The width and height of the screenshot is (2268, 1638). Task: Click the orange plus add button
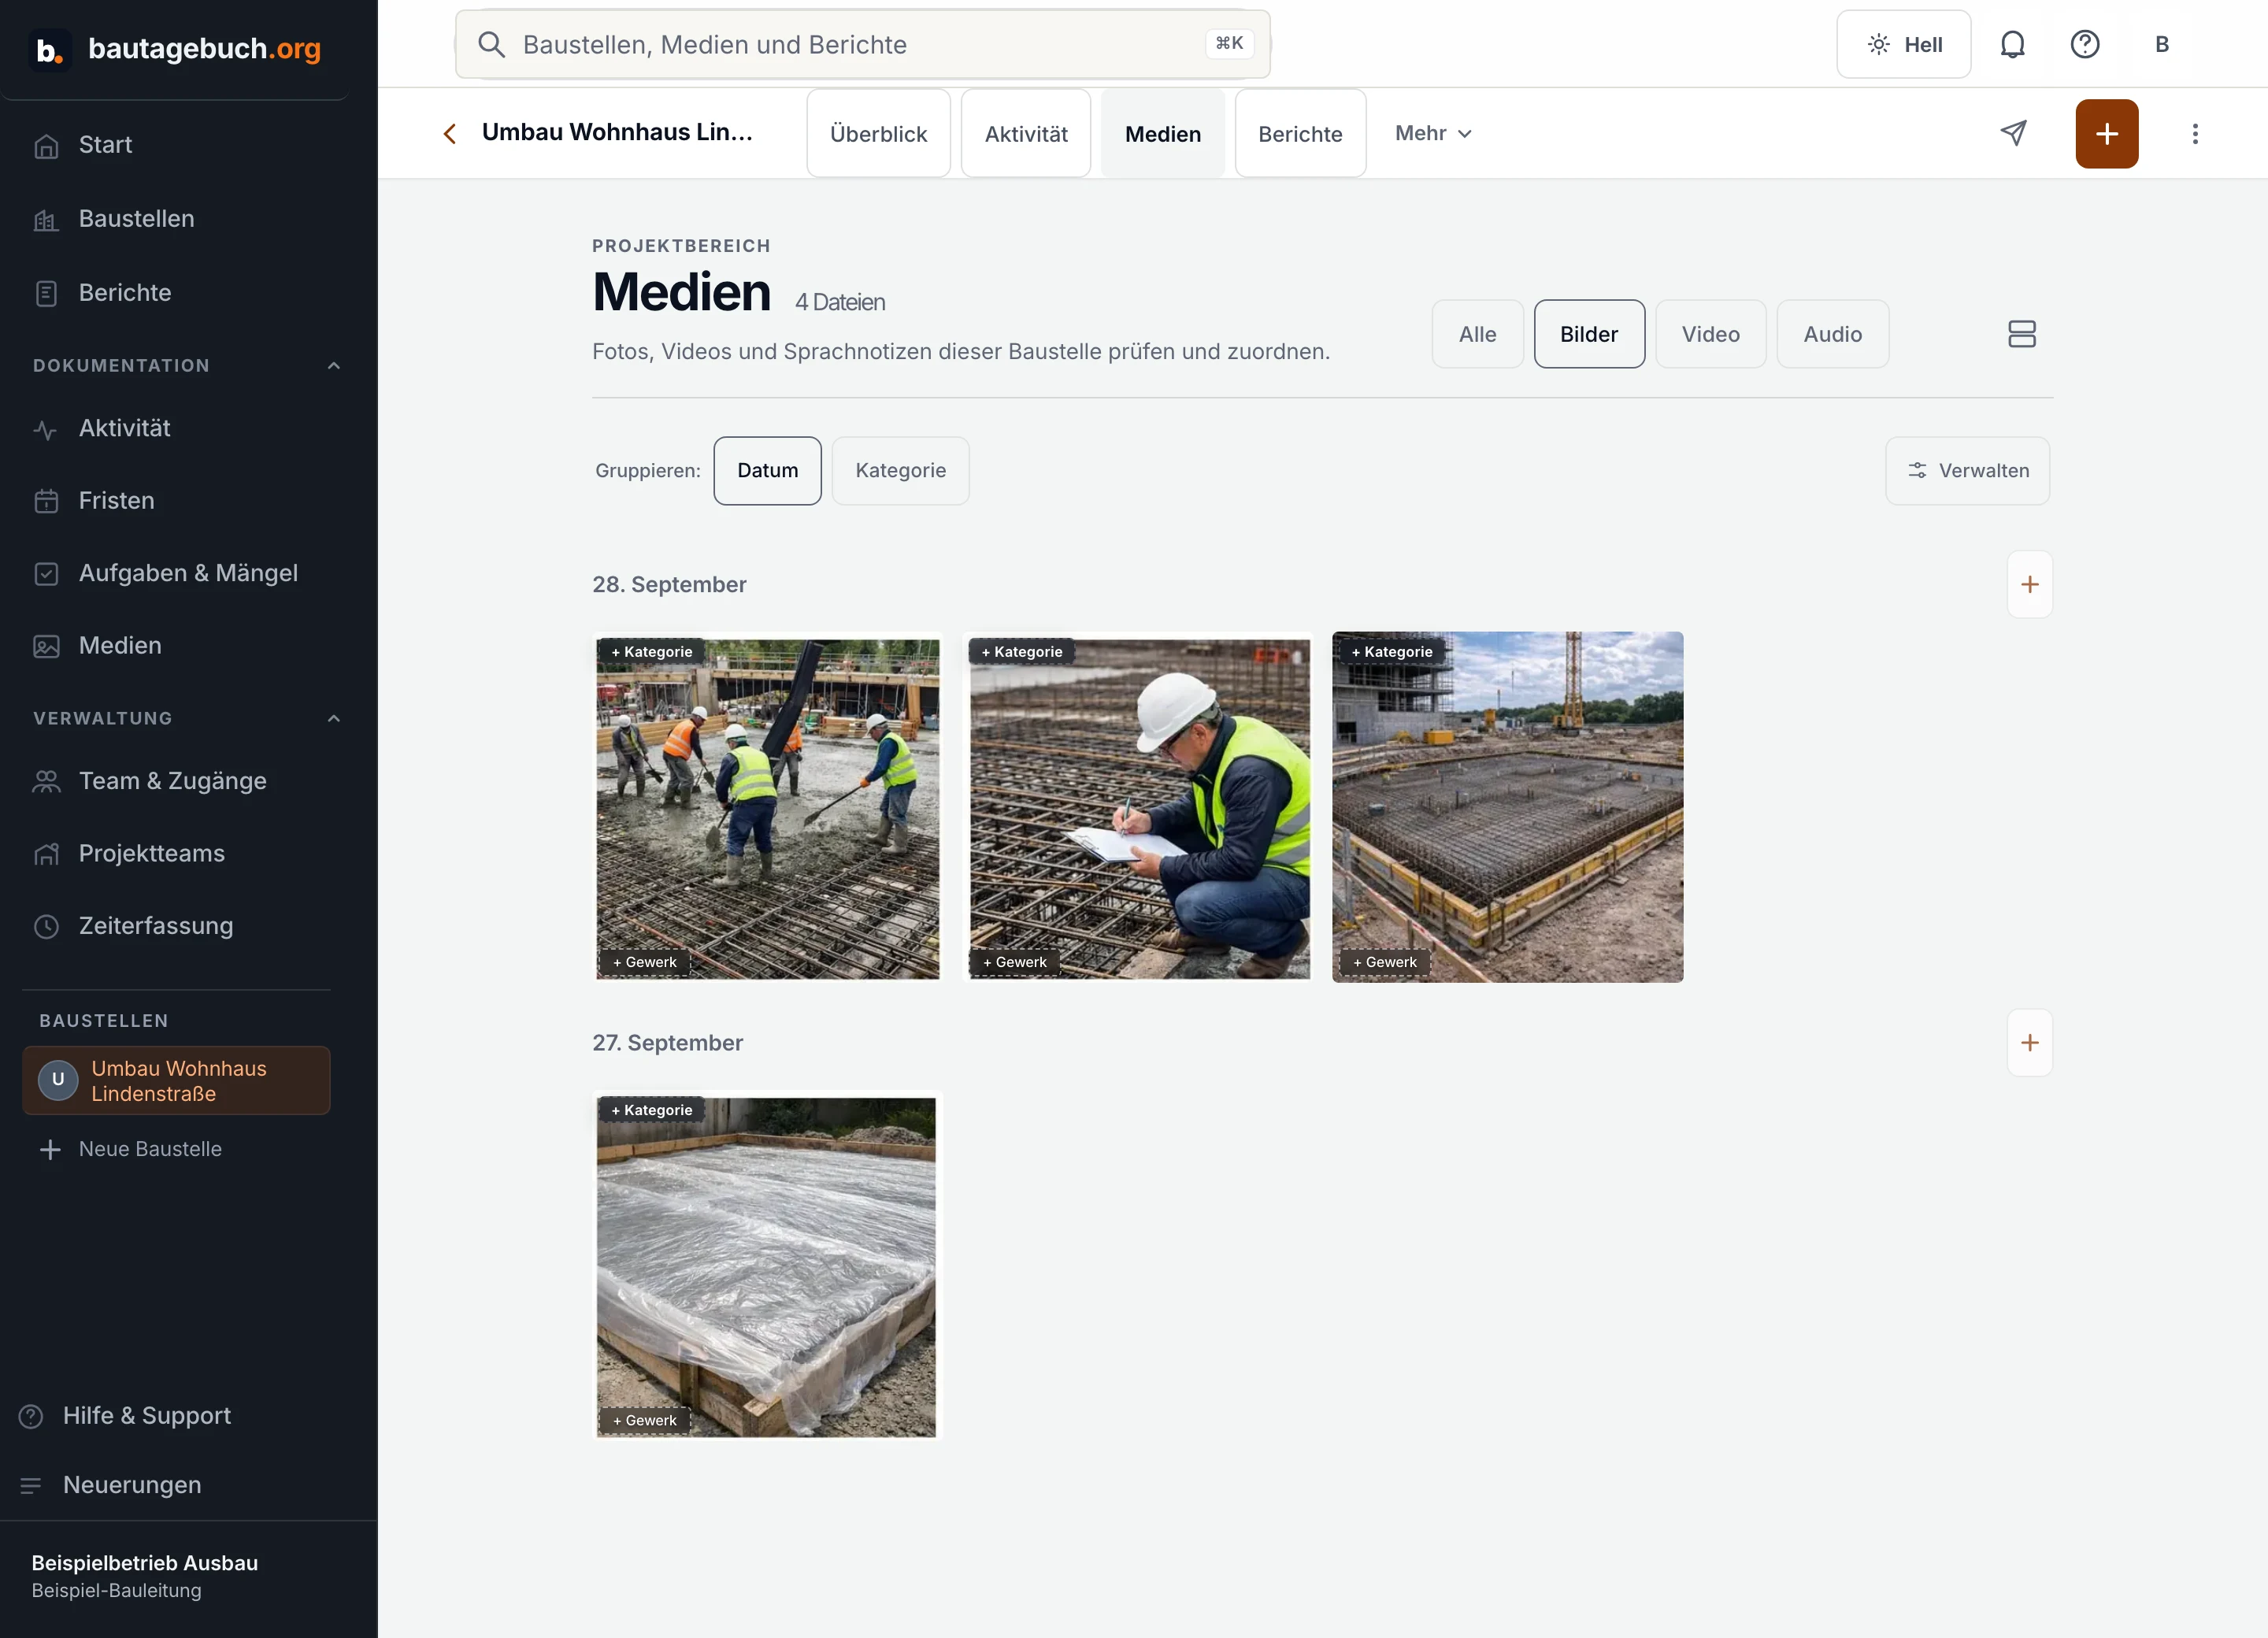click(2106, 133)
